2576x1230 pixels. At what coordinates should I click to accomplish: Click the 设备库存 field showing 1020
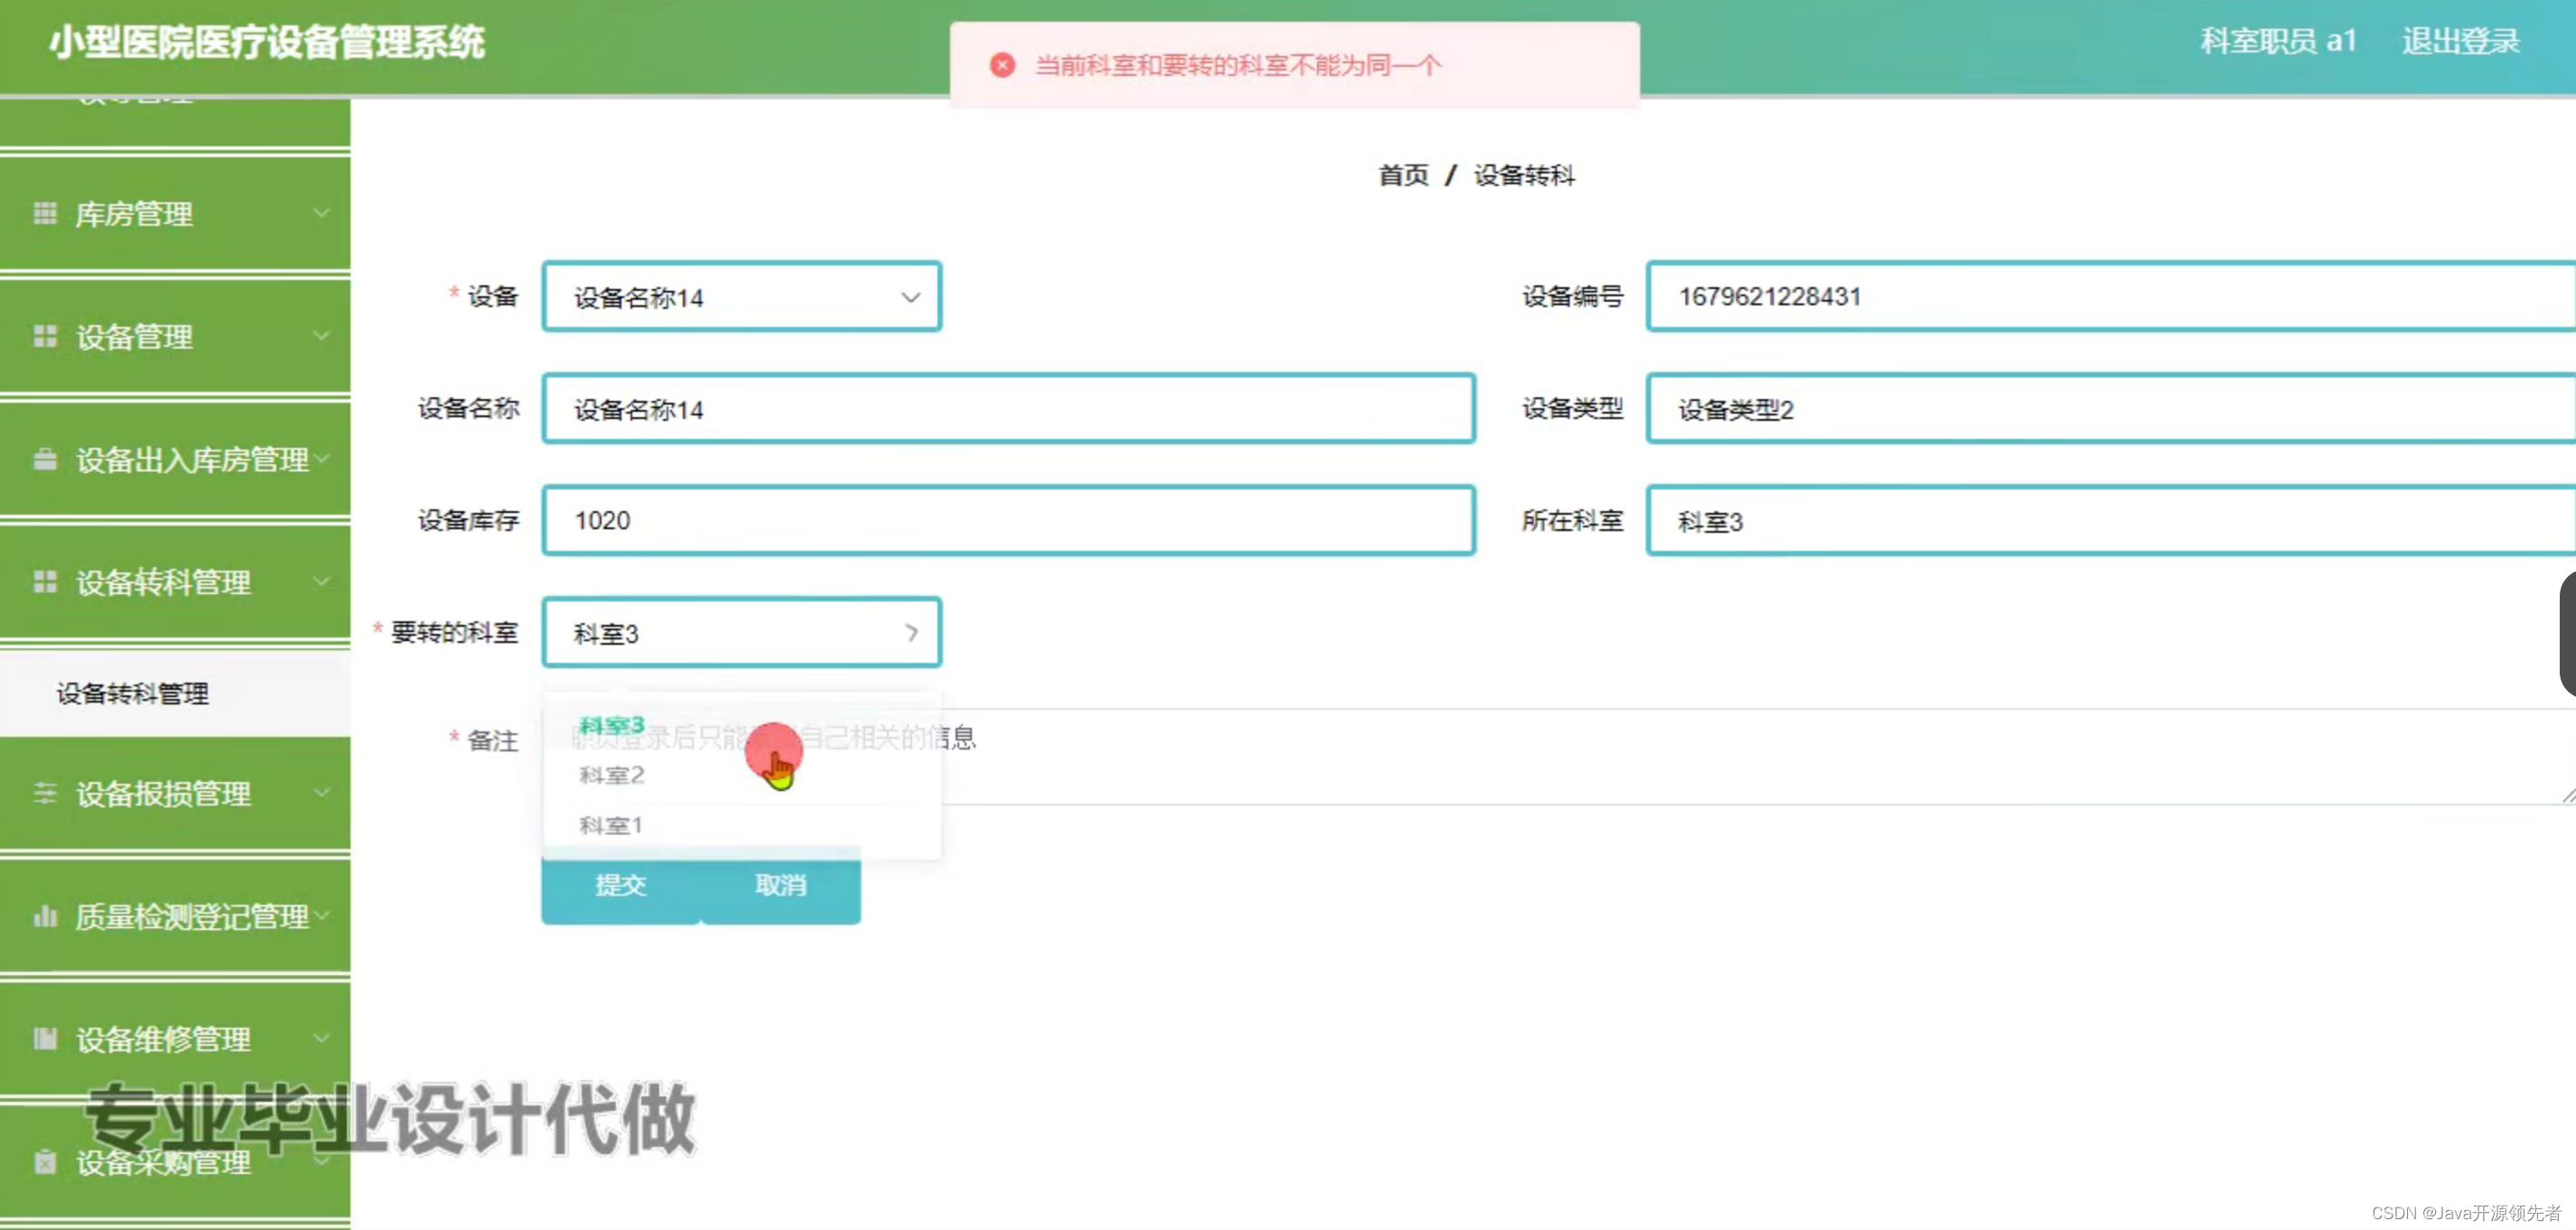click(x=1008, y=521)
